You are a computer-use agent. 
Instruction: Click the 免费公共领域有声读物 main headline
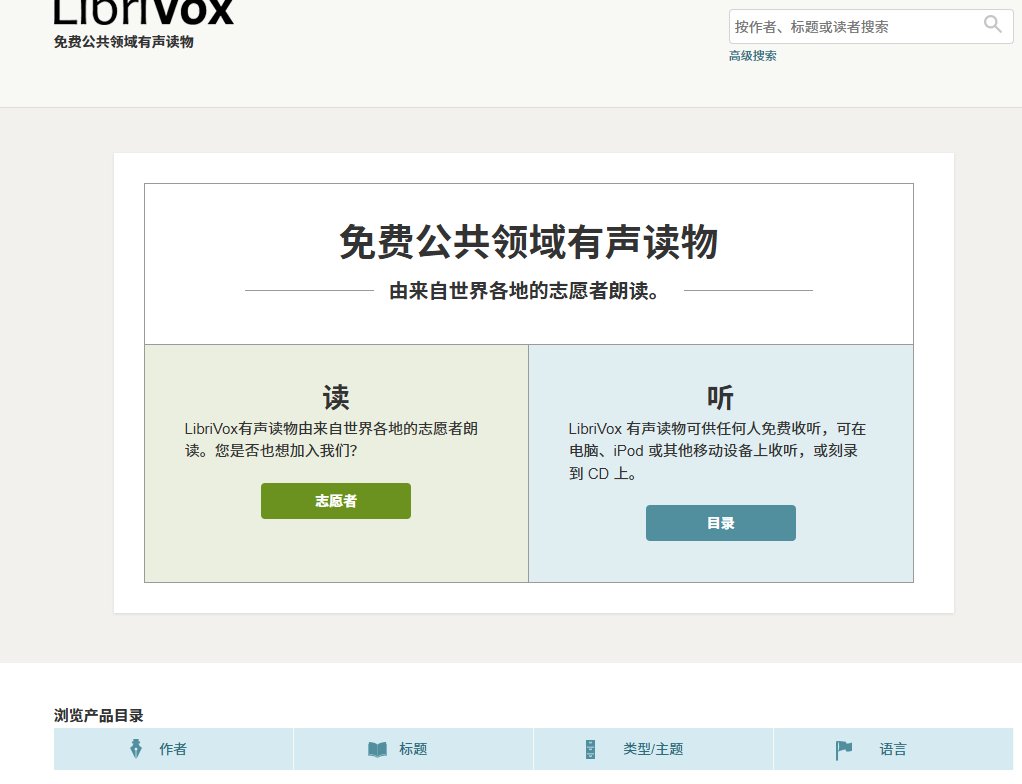(529, 242)
